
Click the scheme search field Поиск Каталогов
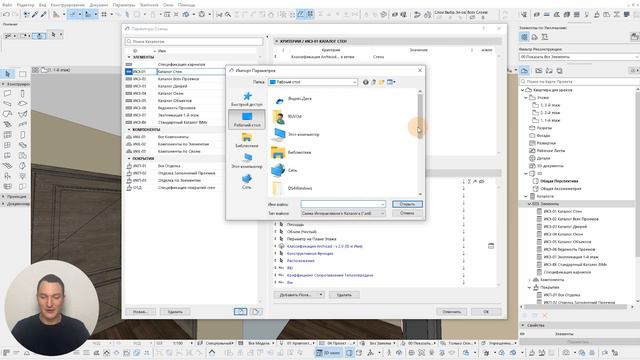point(194,42)
